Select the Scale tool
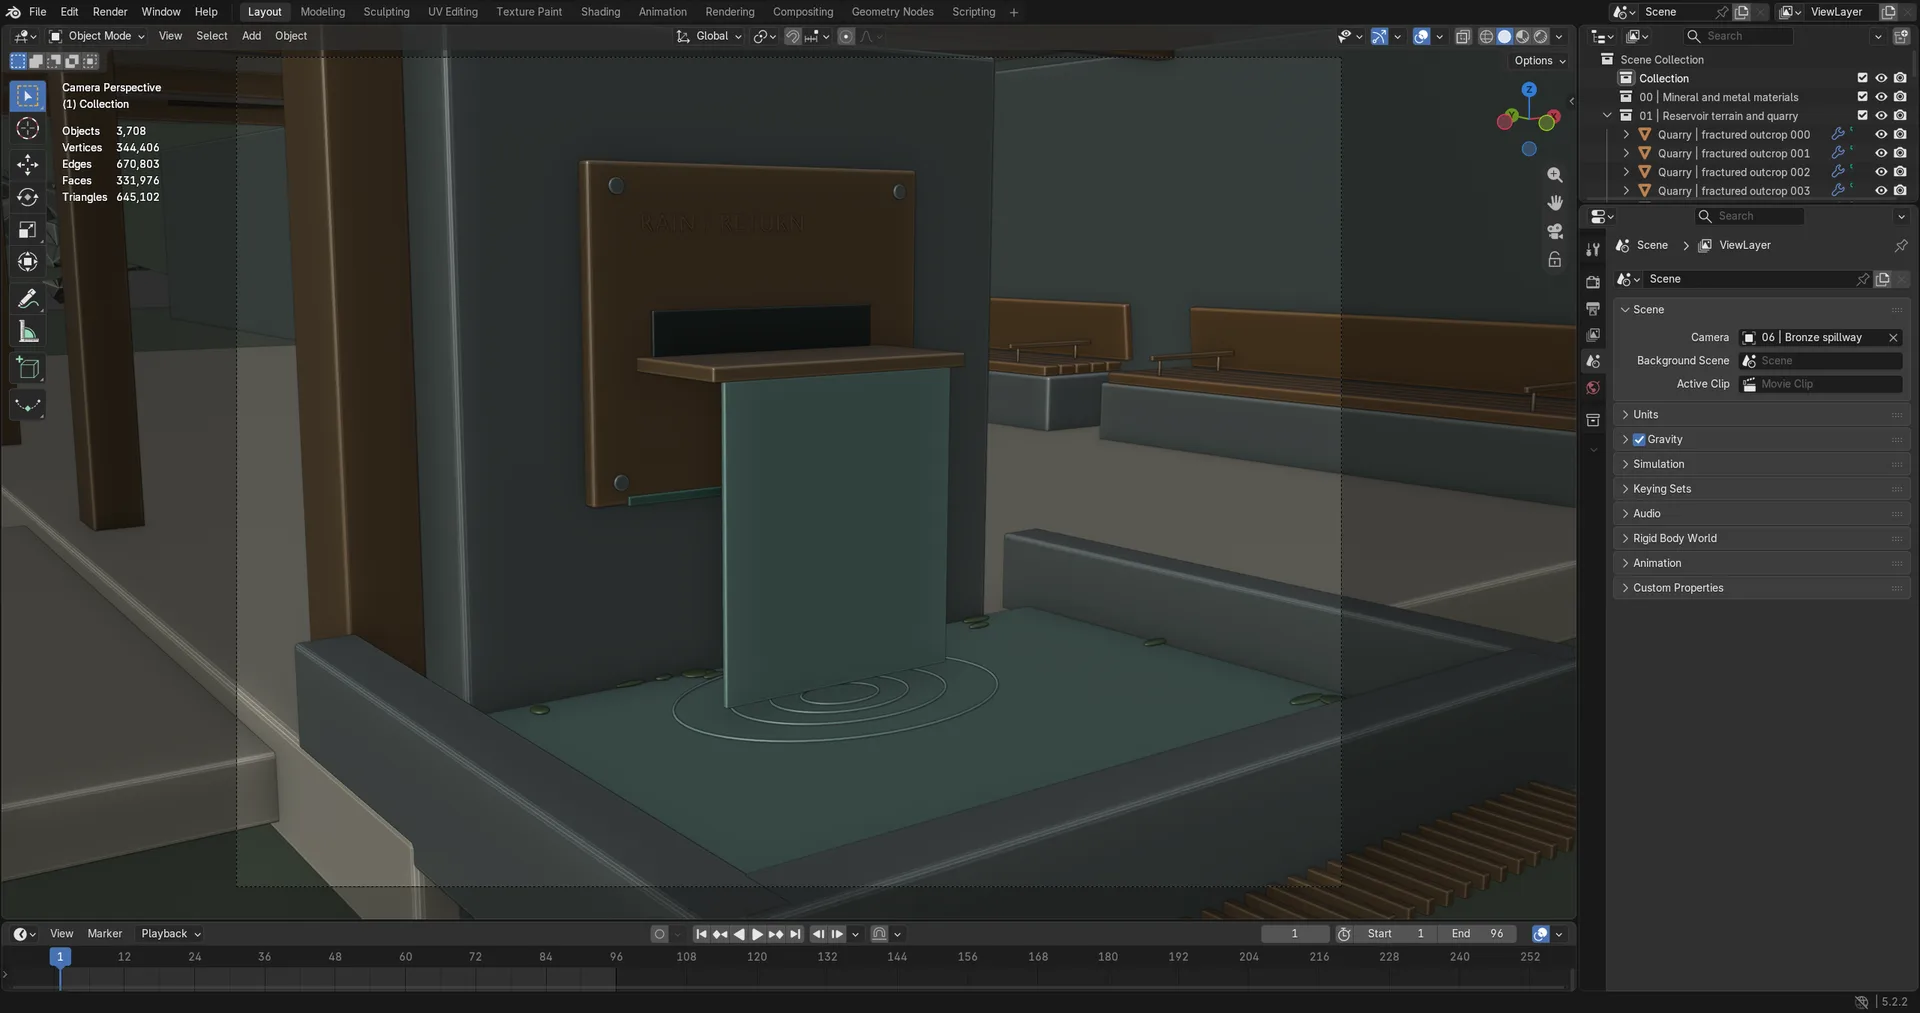The width and height of the screenshot is (1920, 1013). coord(28,230)
